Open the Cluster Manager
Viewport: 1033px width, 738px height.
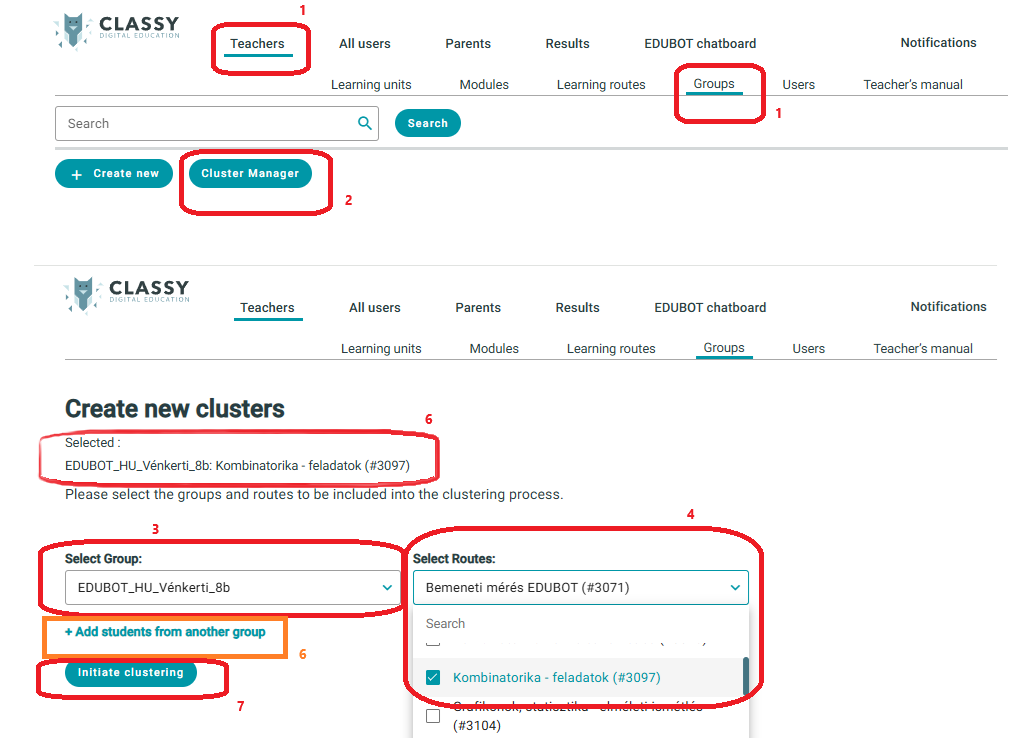(x=250, y=173)
